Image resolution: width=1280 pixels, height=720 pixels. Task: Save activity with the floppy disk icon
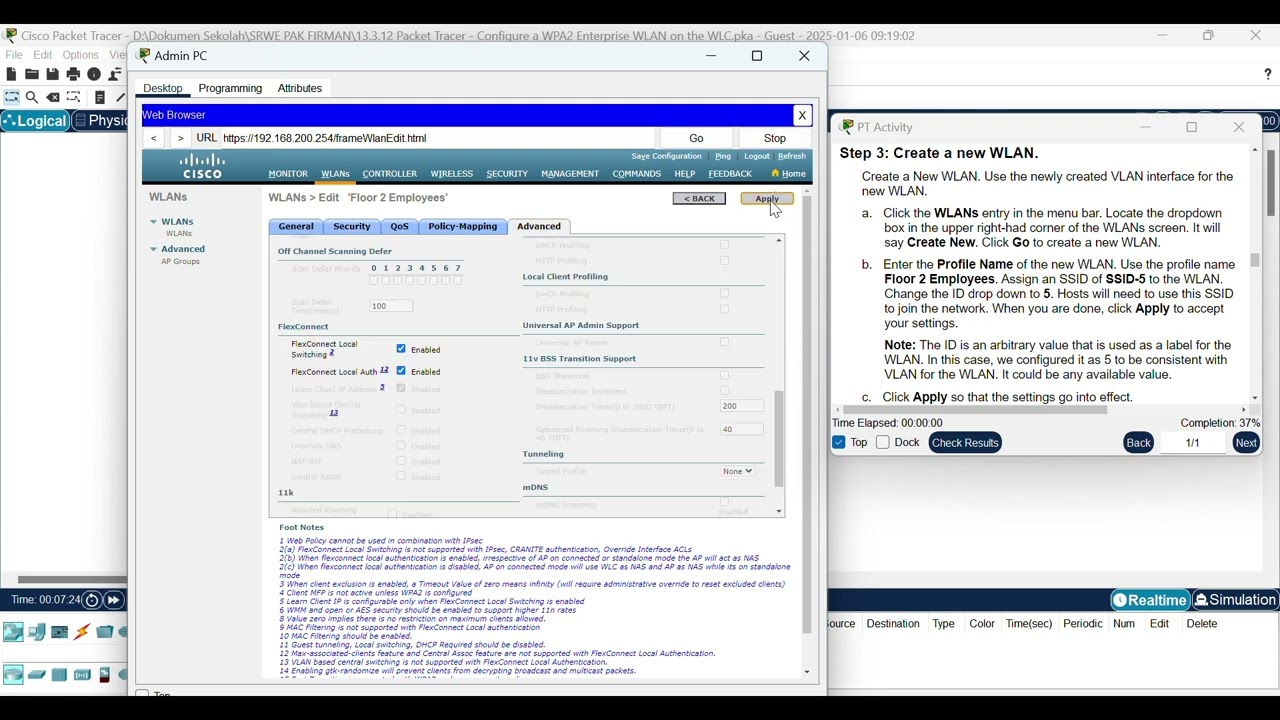(53, 75)
